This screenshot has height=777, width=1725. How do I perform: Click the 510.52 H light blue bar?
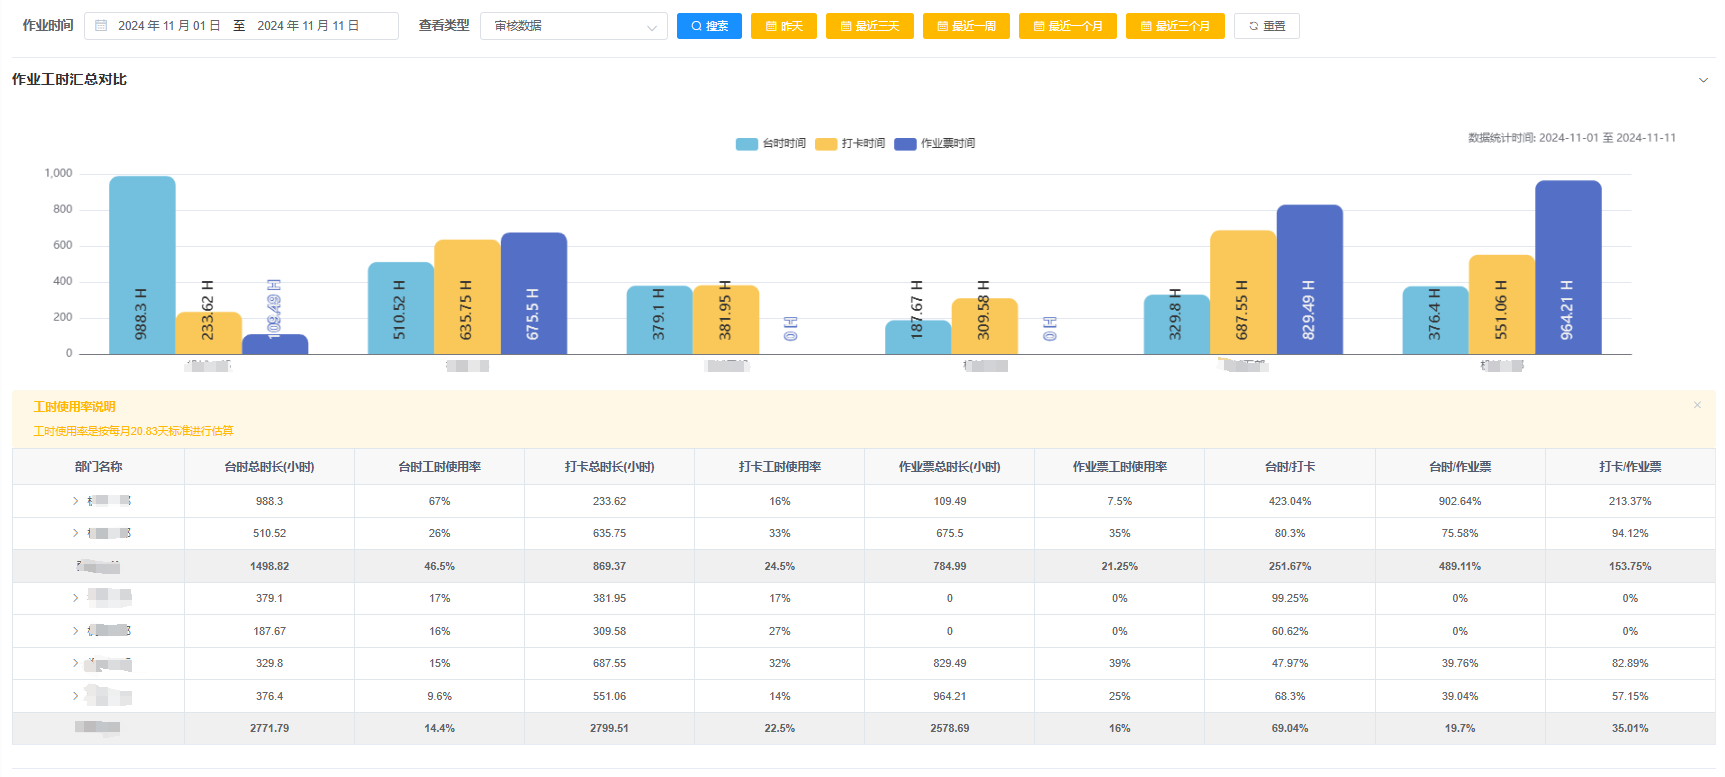click(401, 308)
